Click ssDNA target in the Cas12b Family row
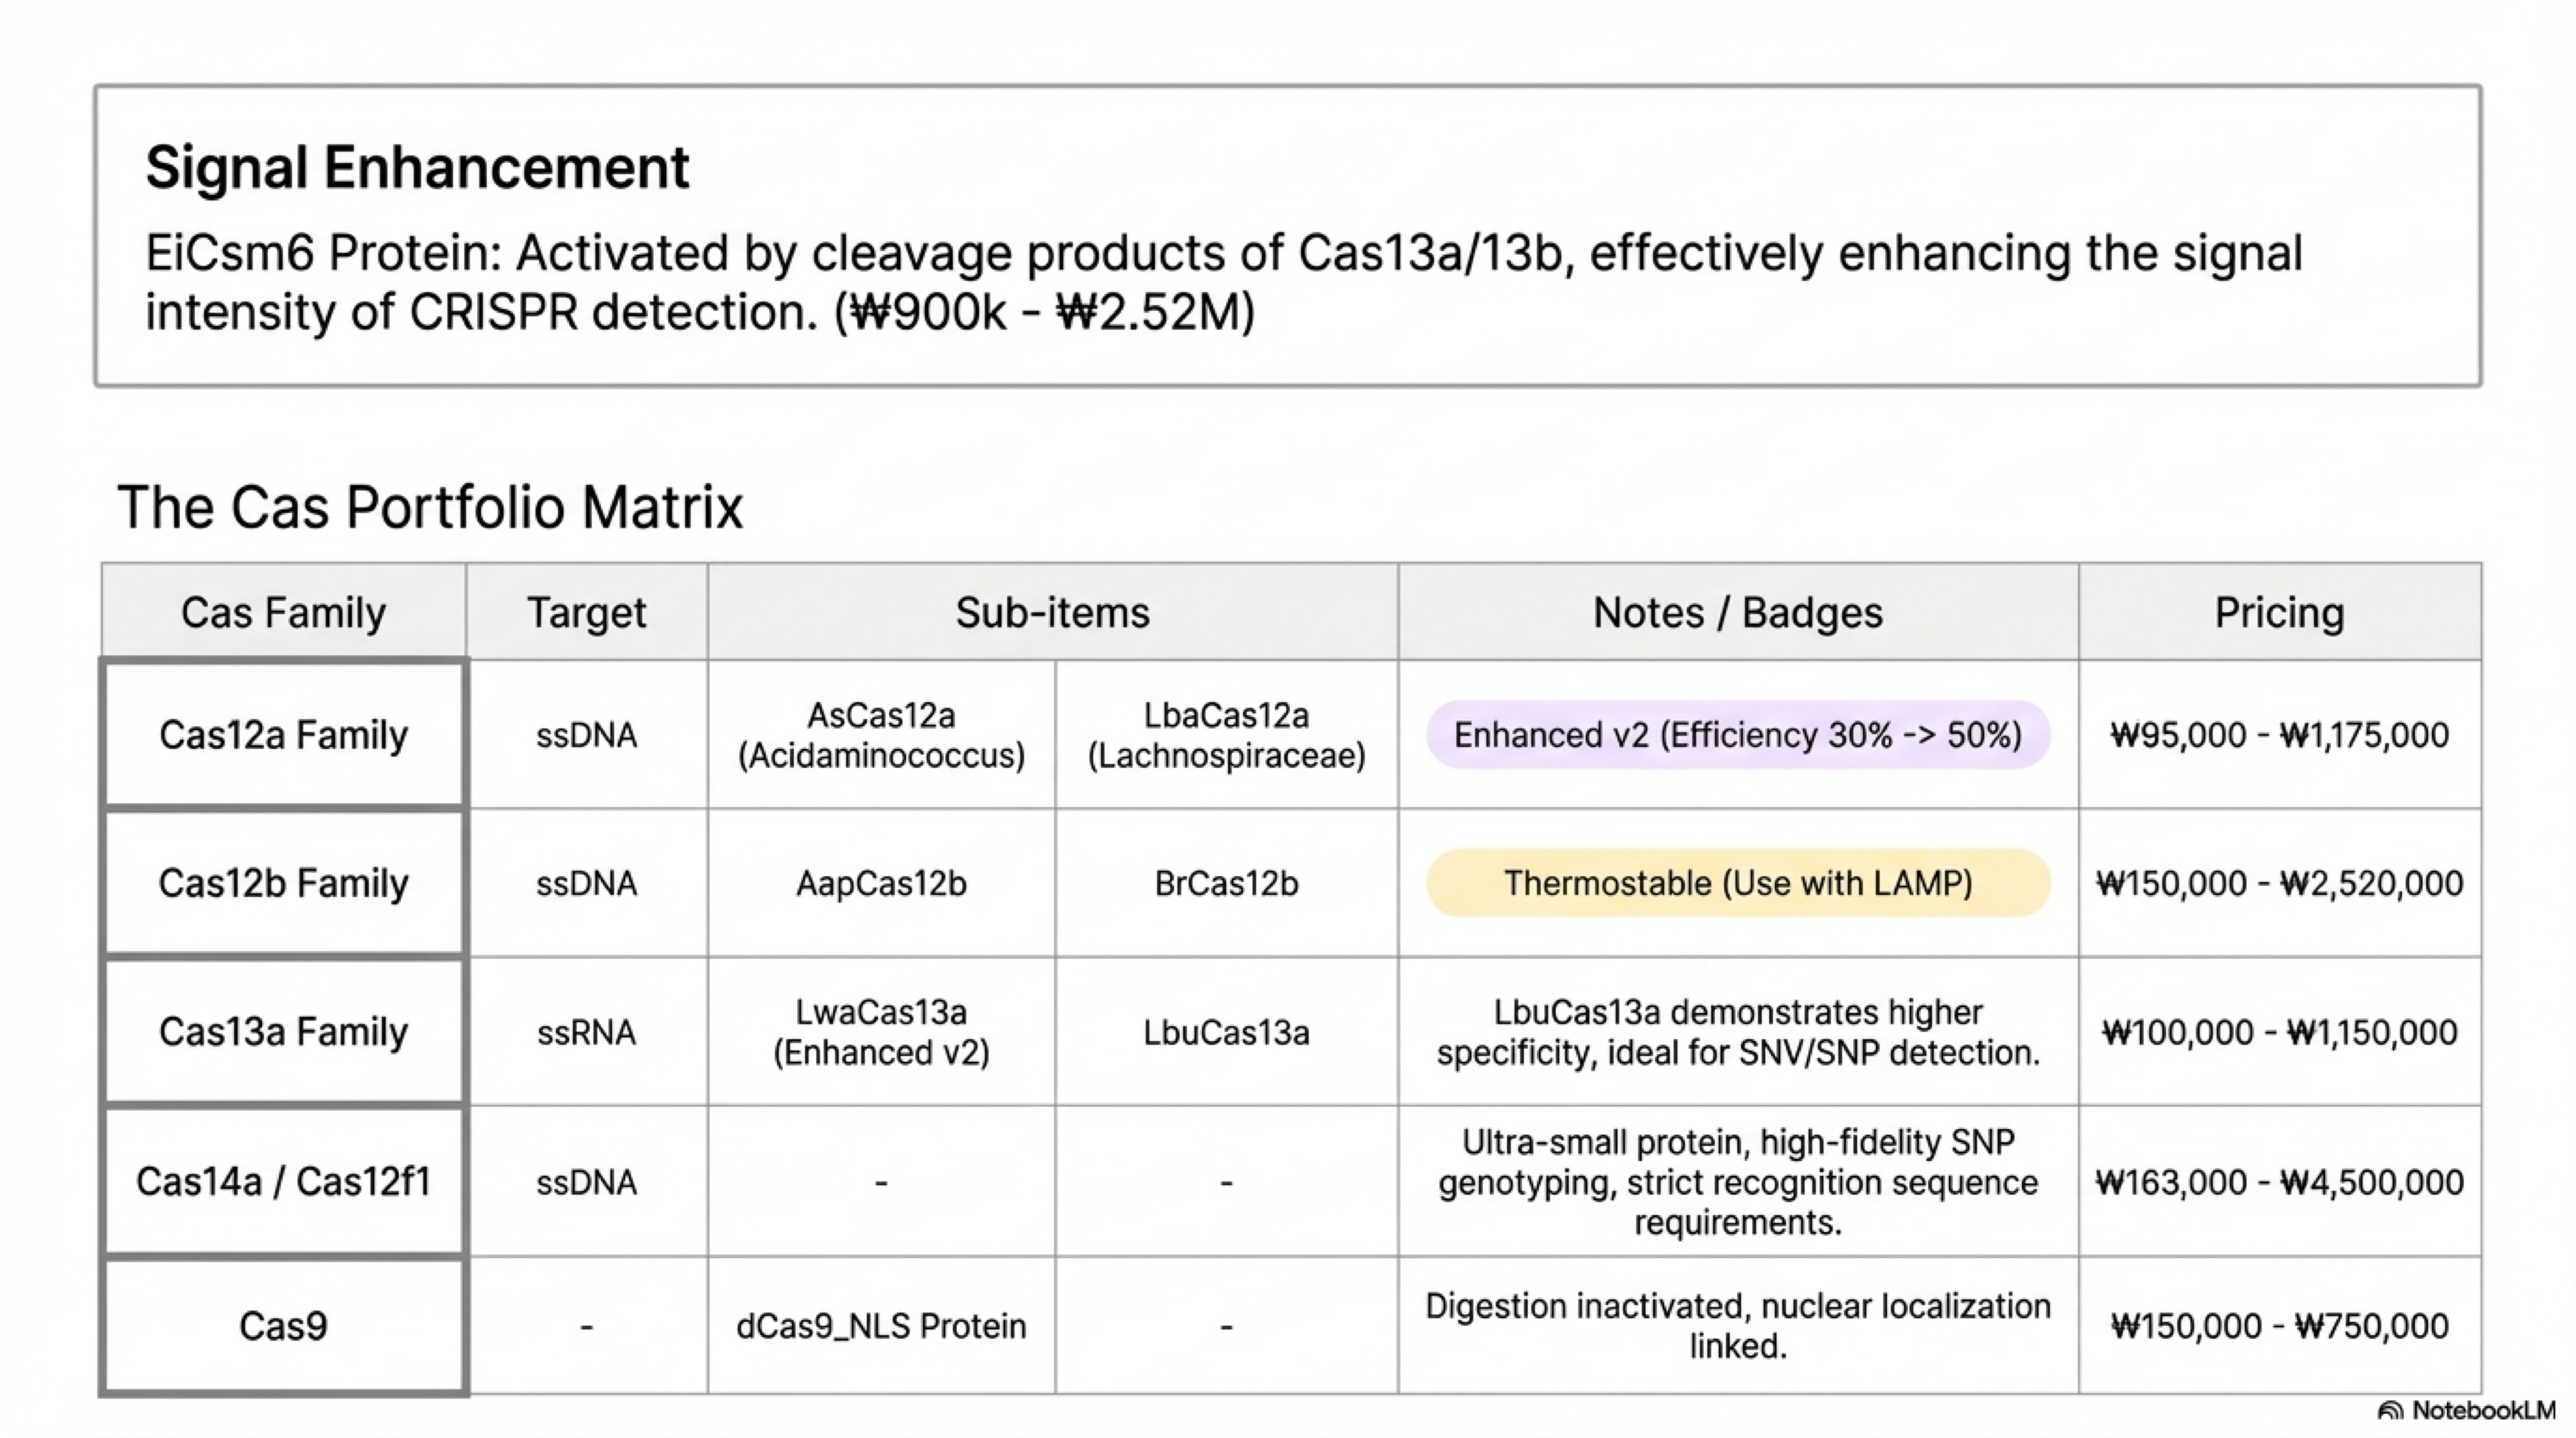This screenshot has height=1438, width=2576. pos(587,883)
